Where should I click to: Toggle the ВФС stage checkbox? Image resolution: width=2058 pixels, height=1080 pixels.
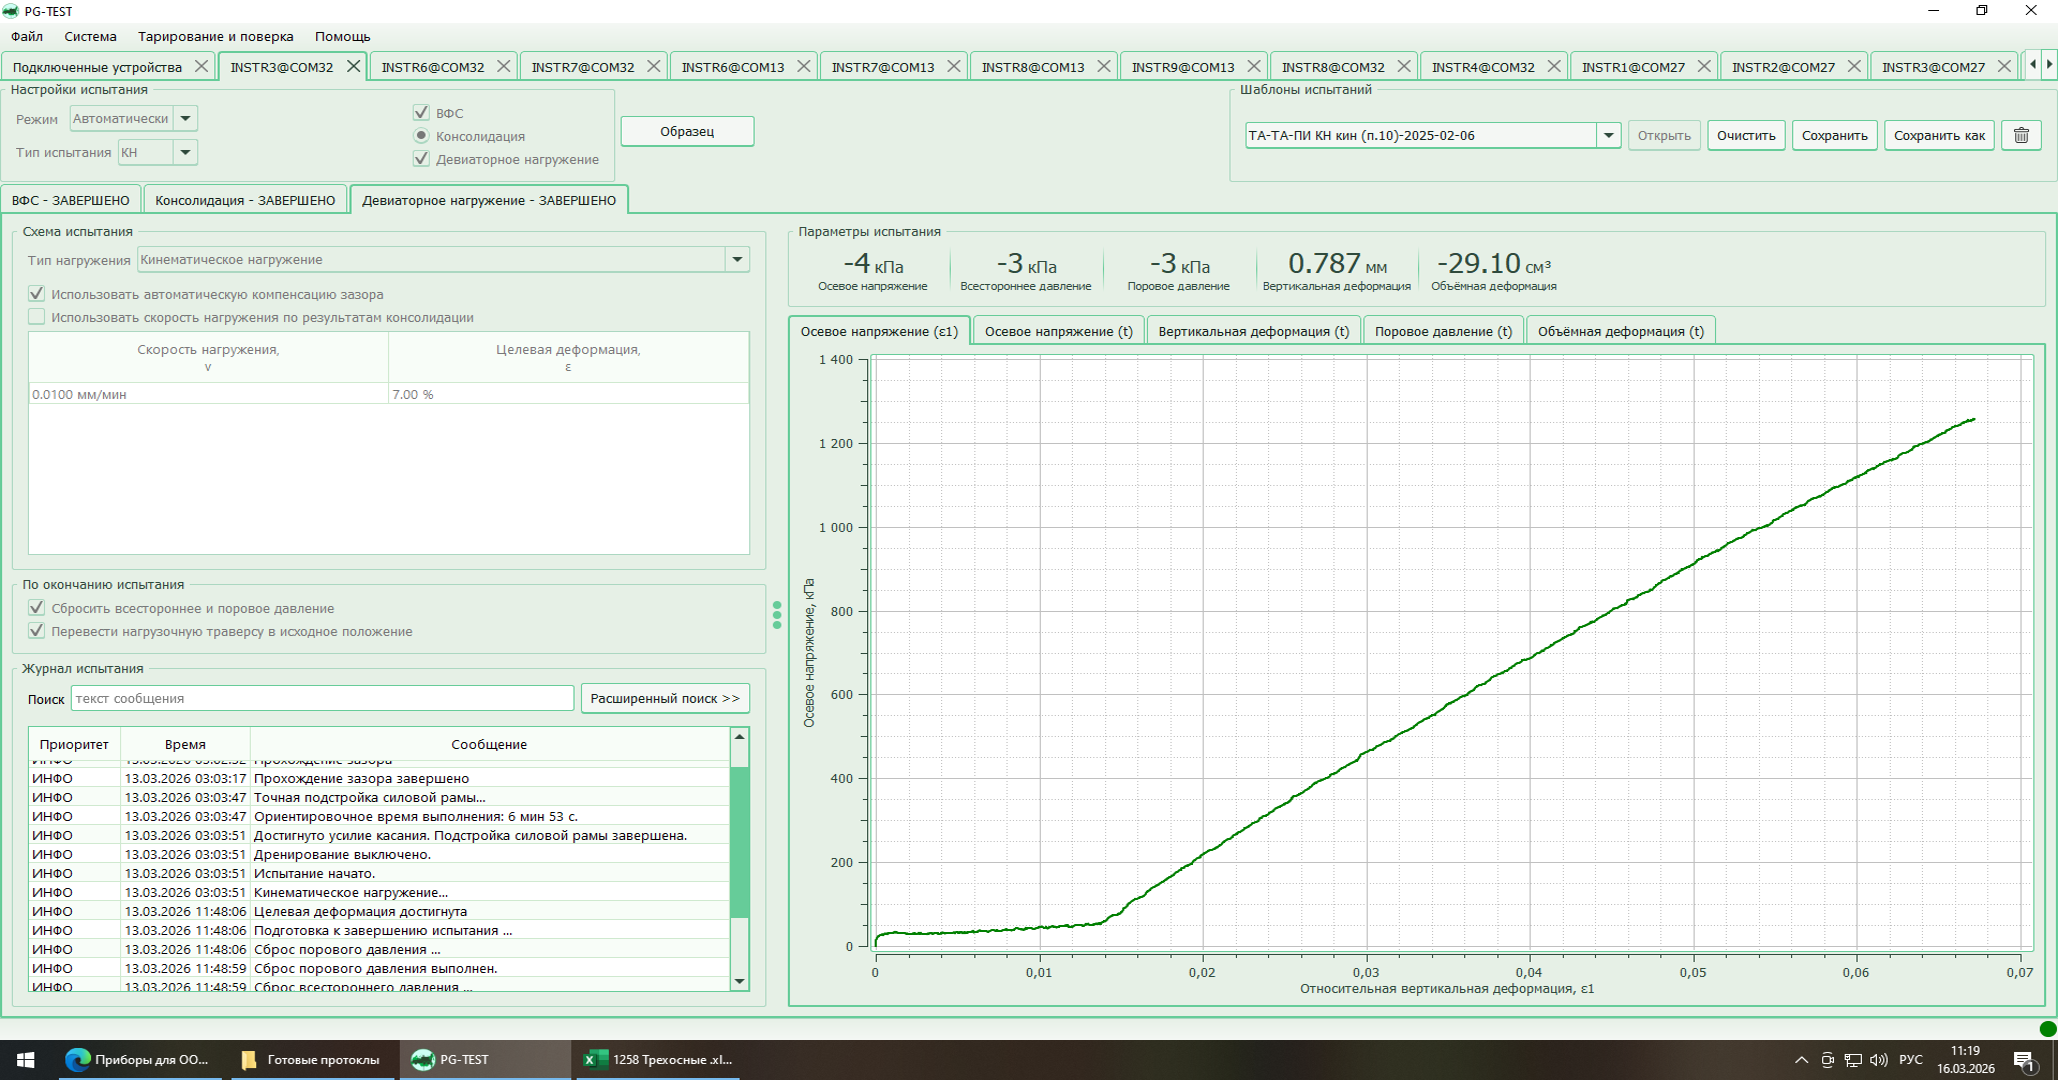tap(421, 113)
